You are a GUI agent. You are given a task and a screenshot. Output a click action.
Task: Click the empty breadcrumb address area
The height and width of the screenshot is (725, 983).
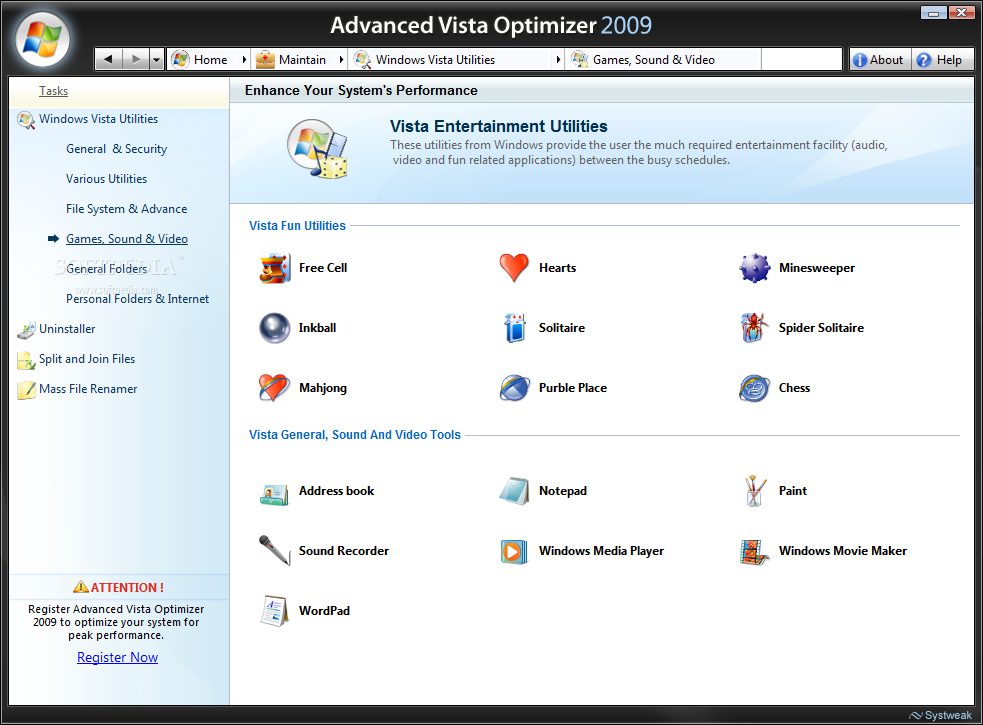coord(801,60)
